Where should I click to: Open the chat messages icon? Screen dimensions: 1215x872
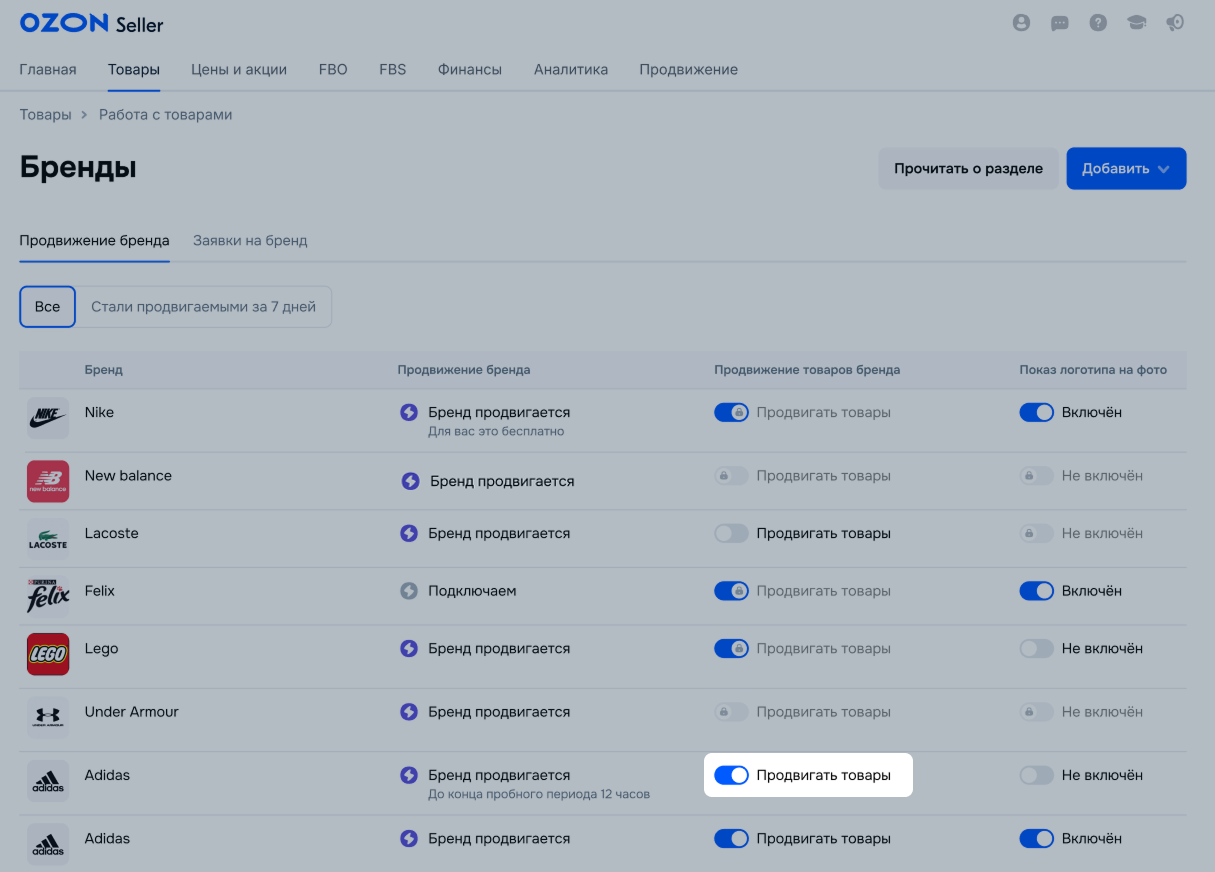tap(1060, 23)
